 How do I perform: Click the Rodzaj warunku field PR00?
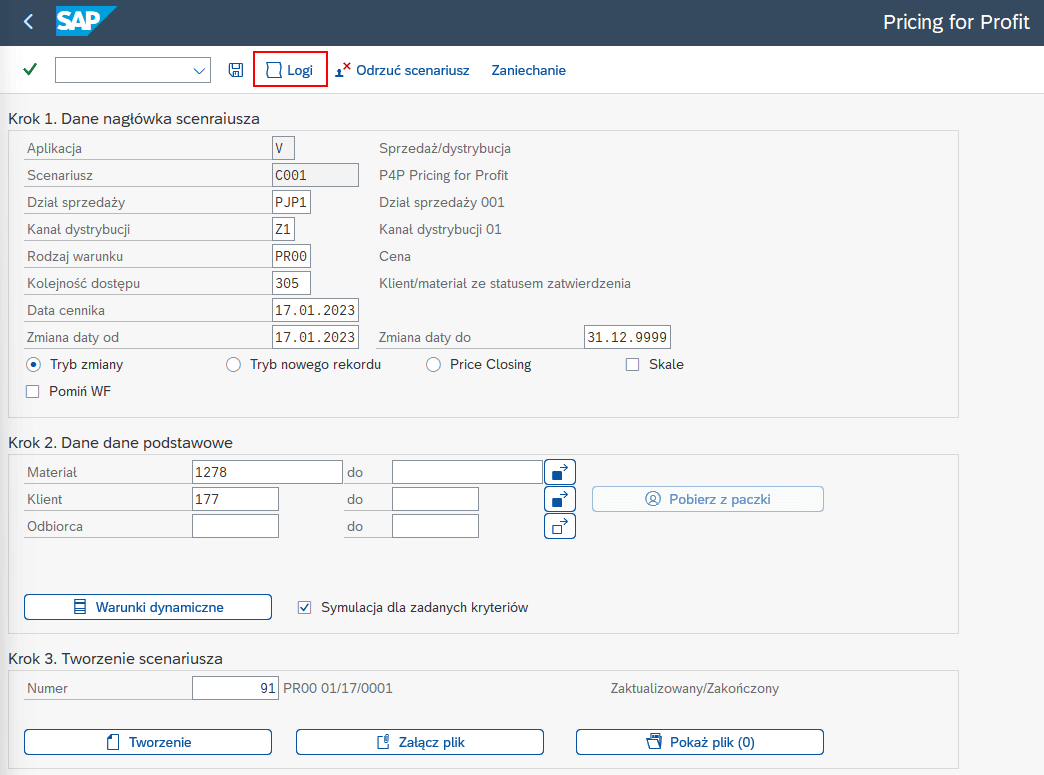(291, 256)
